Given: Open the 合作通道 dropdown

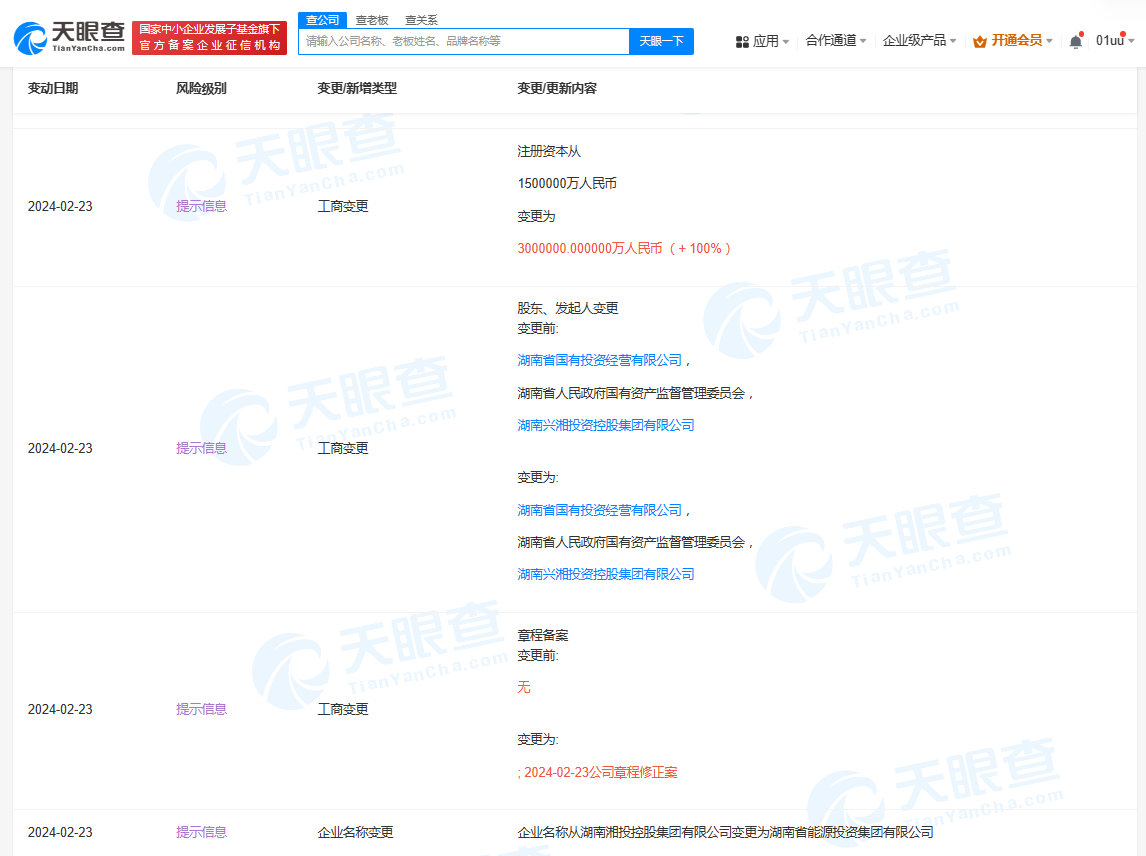Looking at the screenshot, I should tap(835, 41).
